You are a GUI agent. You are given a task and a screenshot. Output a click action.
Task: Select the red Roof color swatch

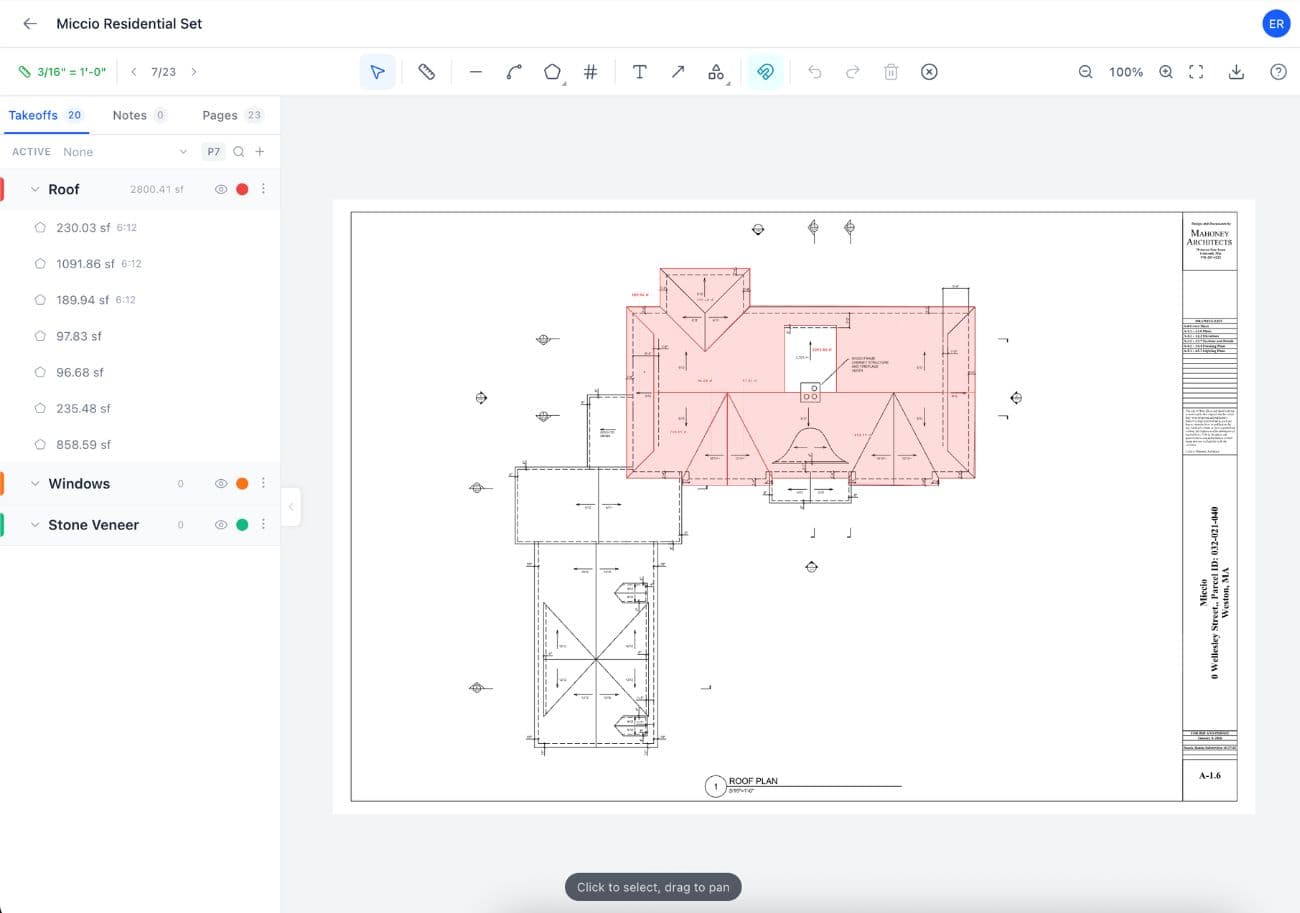click(243, 188)
